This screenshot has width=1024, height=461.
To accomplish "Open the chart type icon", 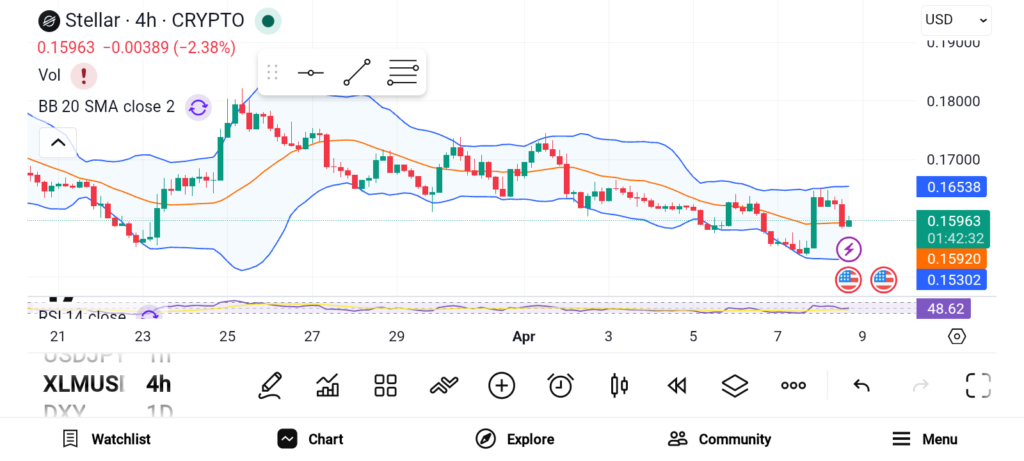I will [x=327, y=385].
